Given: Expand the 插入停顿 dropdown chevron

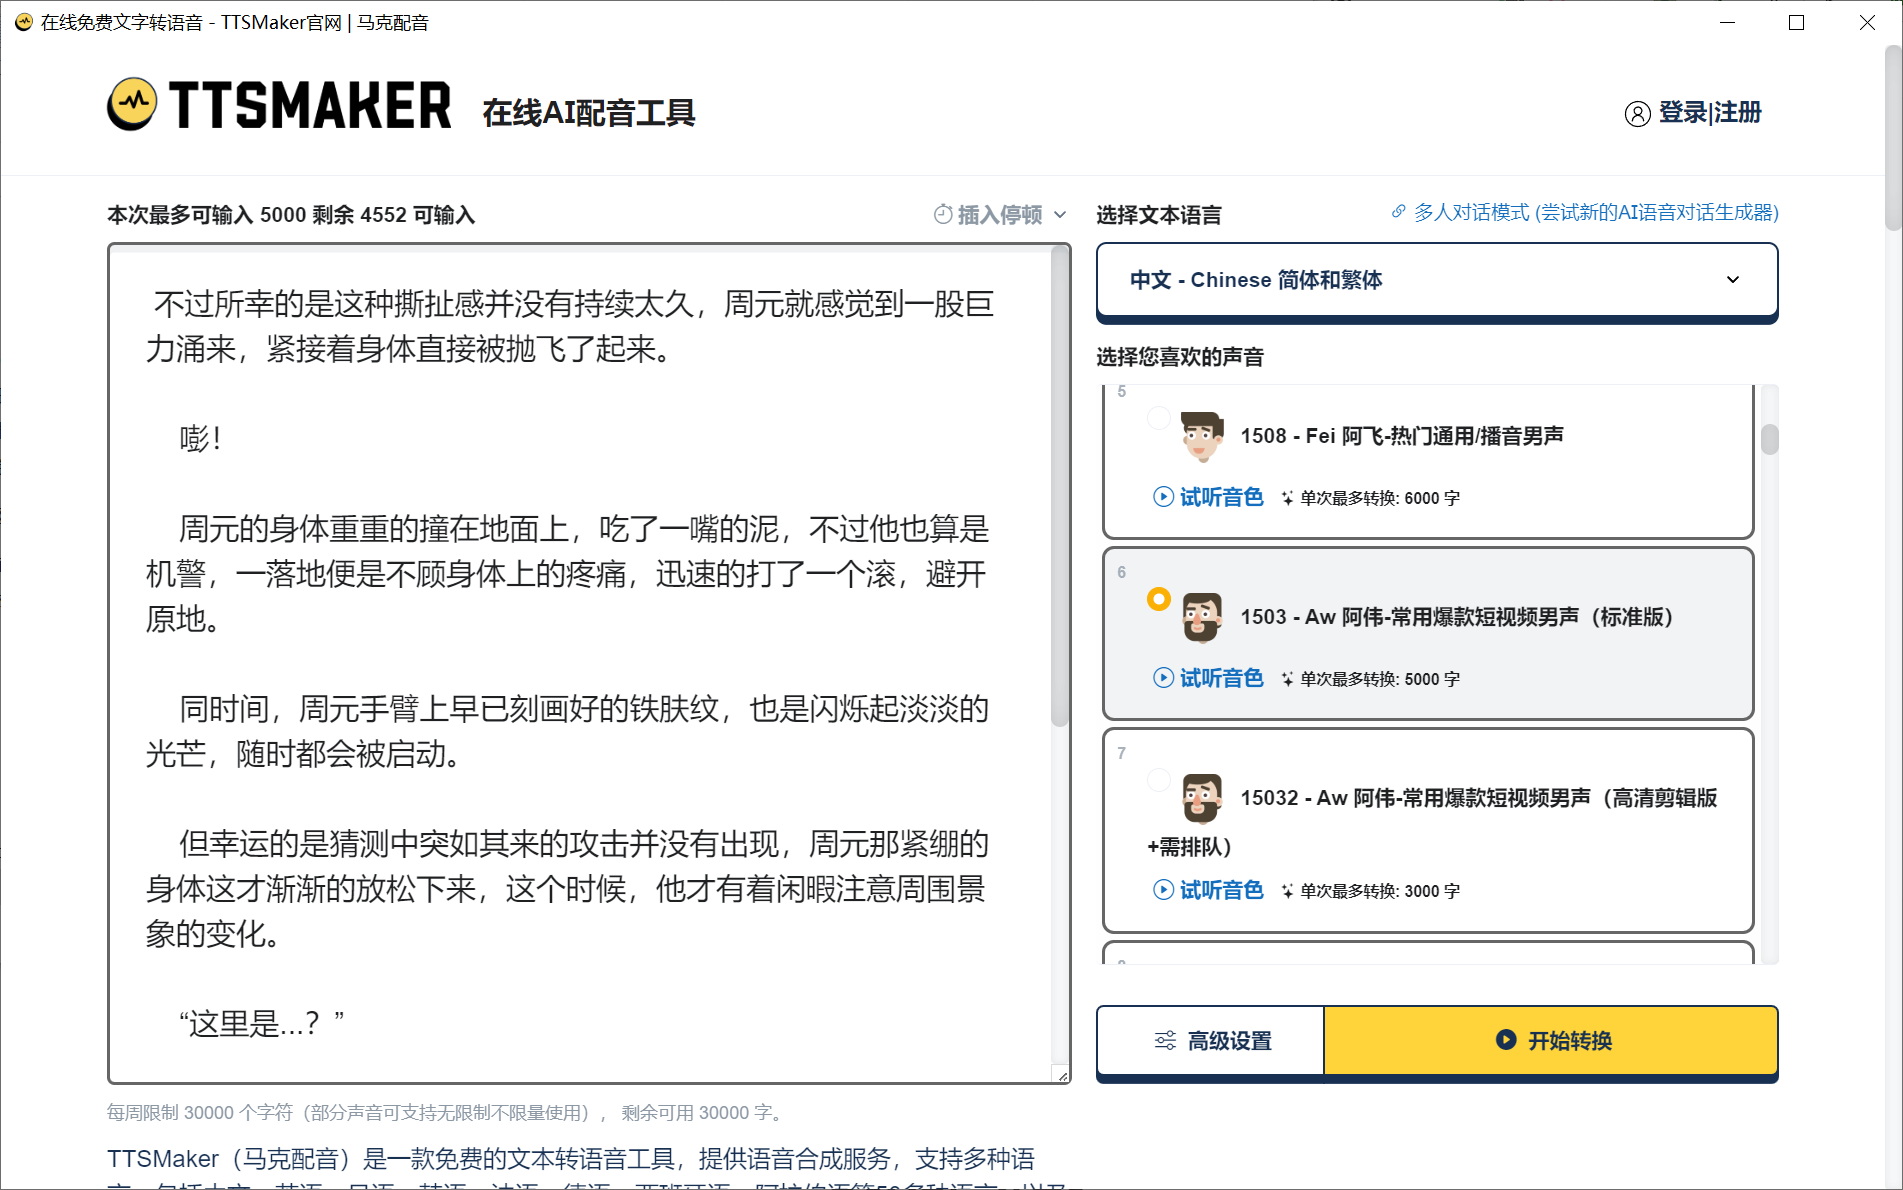Looking at the screenshot, I should (1060, 215).
